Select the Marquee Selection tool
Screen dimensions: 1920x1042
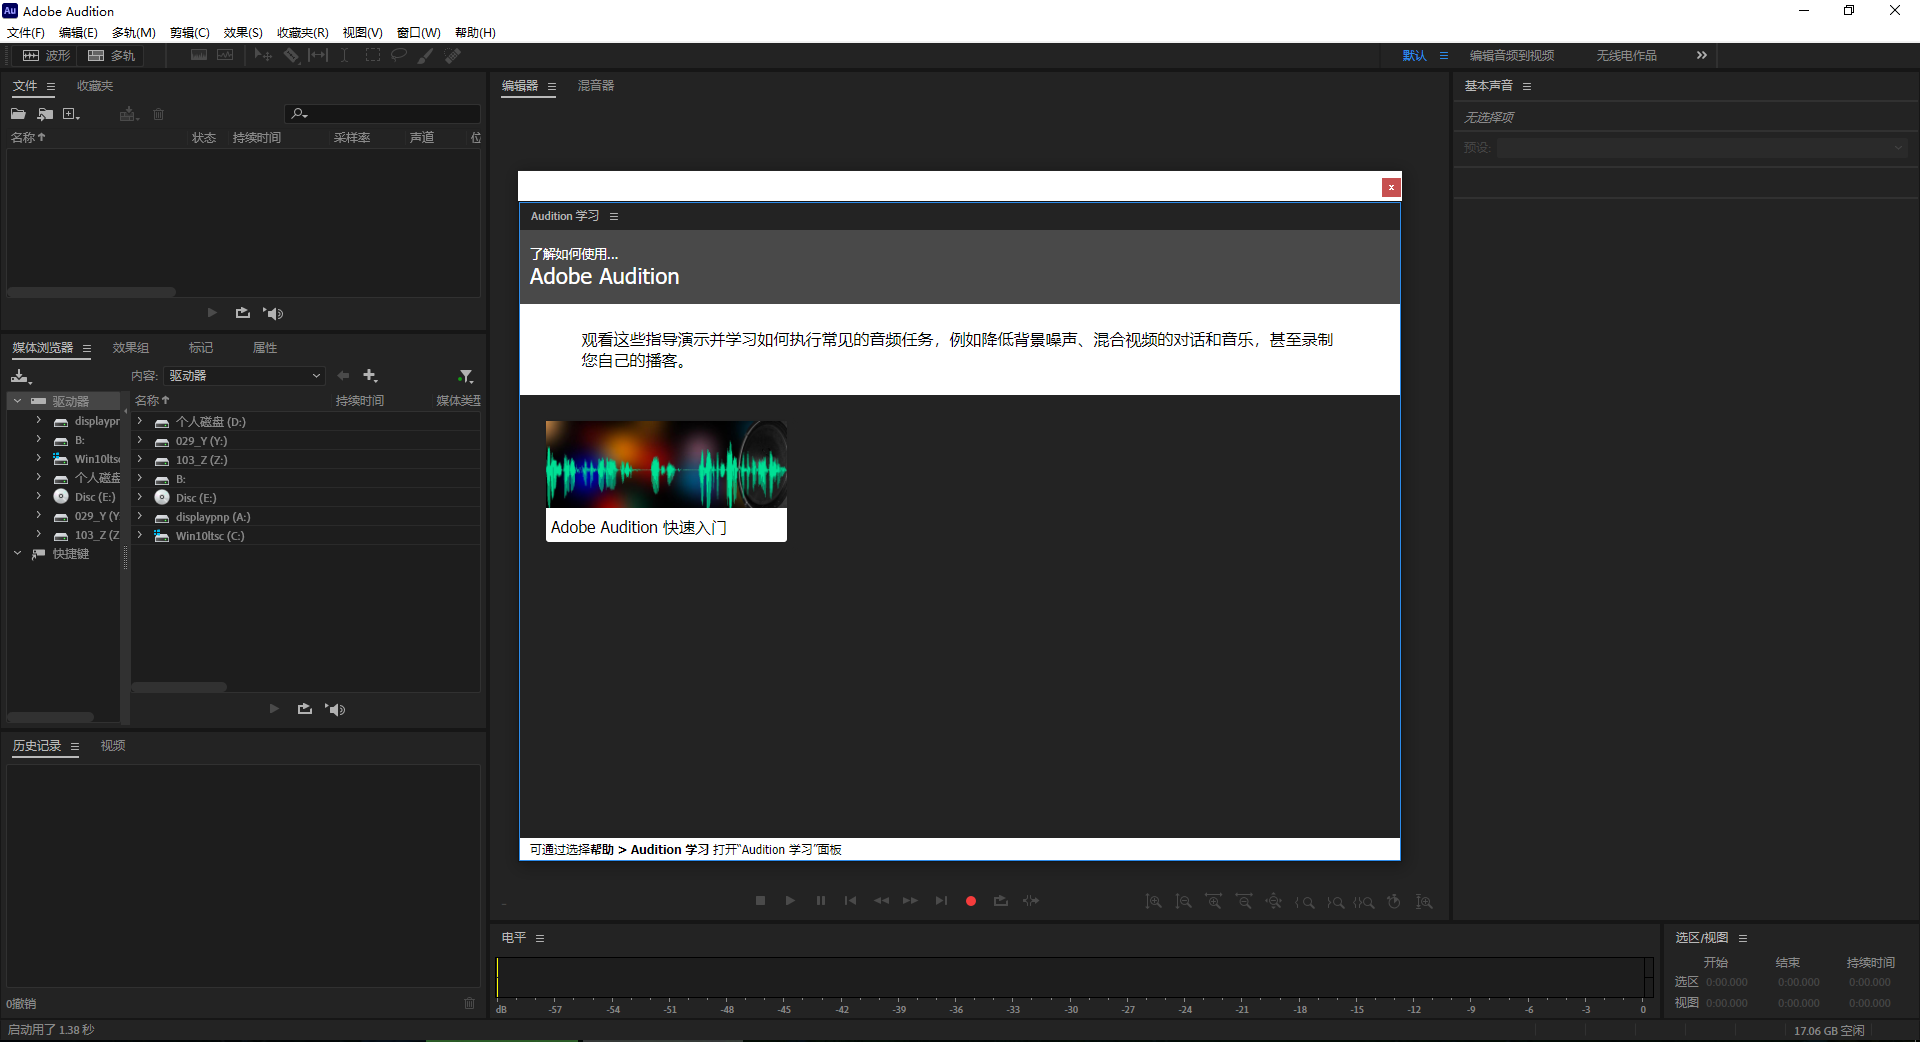(372, 55)
